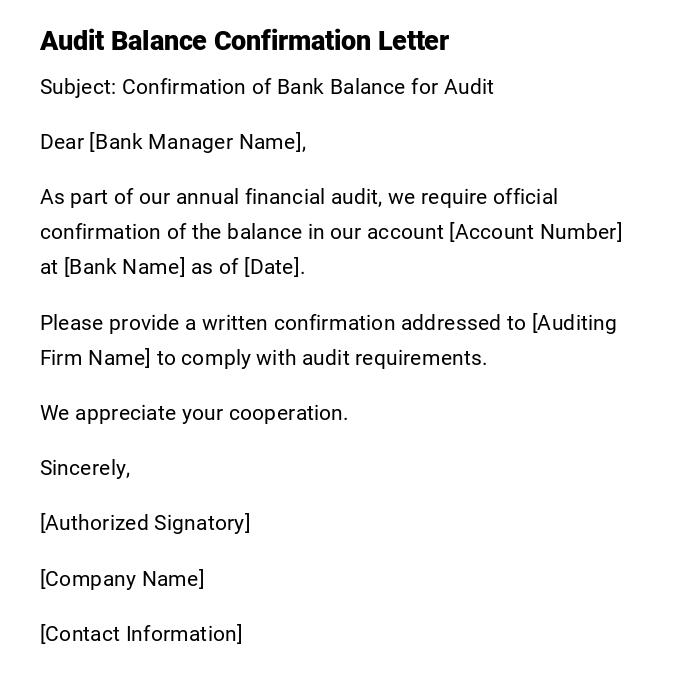Image resolution: width=700 pixels, height=696 pixels.
Task: Click the words audit requirements
Action: point(394,358)
